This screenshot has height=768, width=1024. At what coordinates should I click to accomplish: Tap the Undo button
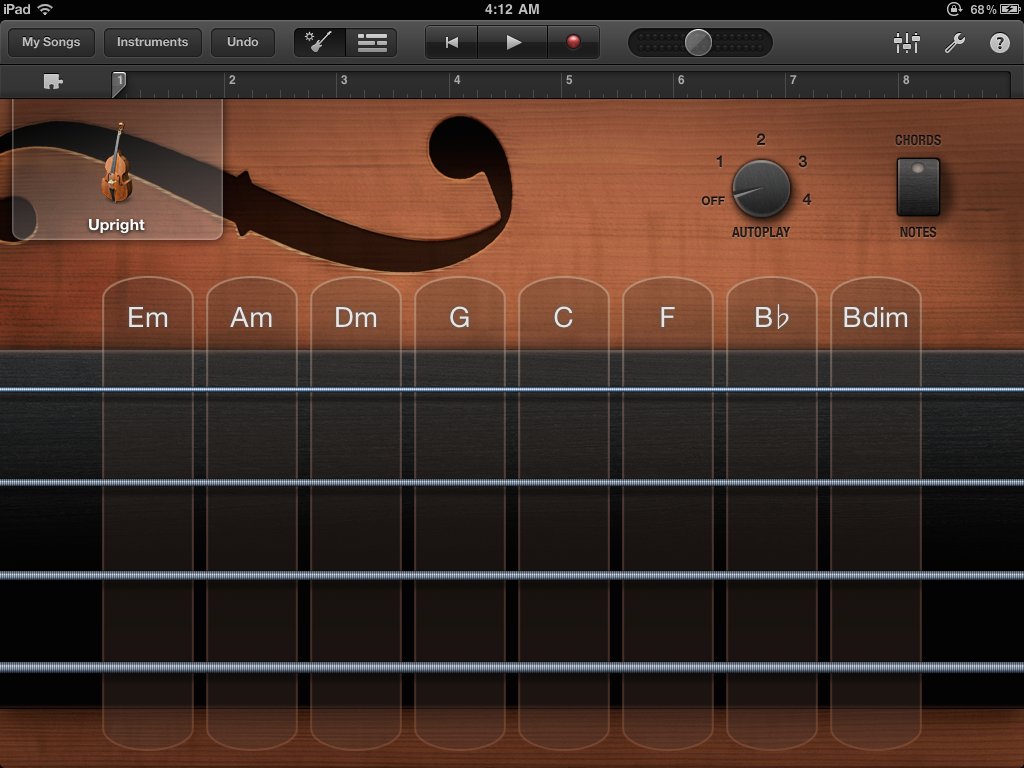(242, 42)
